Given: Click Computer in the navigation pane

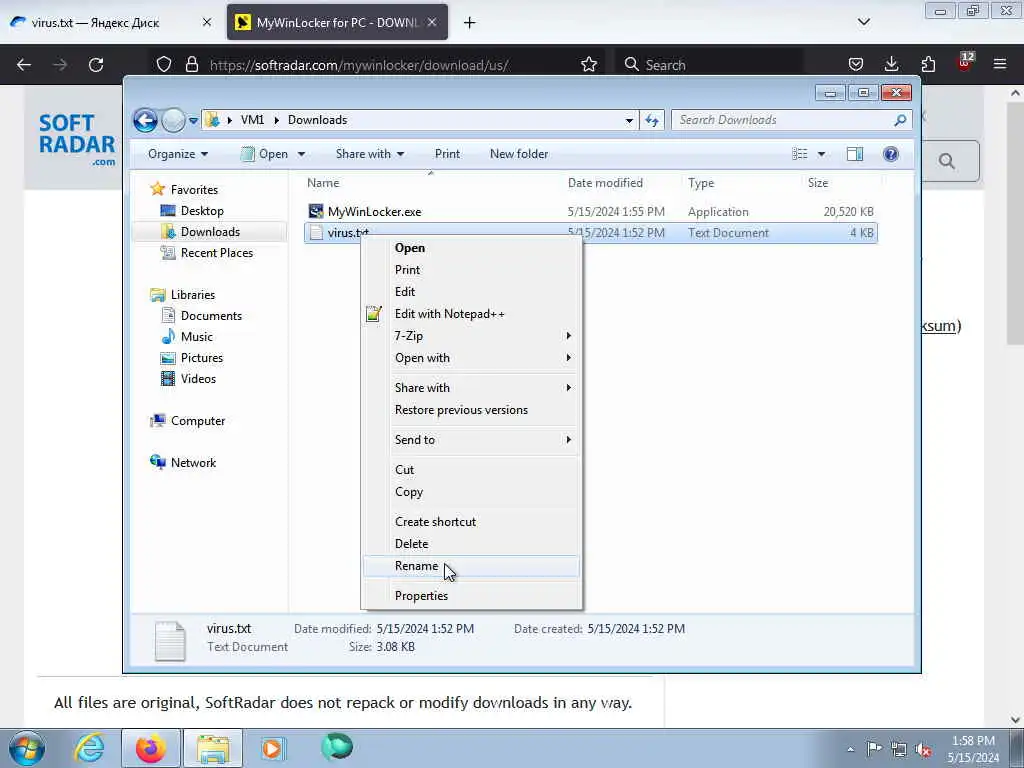Looking at the screenshot, I should (198, 421).
